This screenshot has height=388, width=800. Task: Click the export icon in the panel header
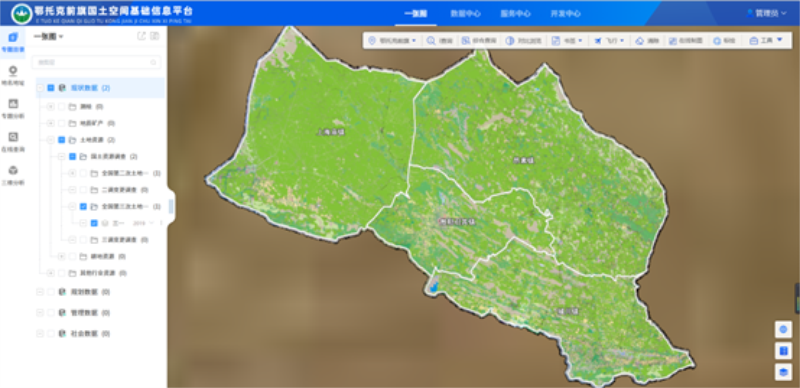[141, 36]
